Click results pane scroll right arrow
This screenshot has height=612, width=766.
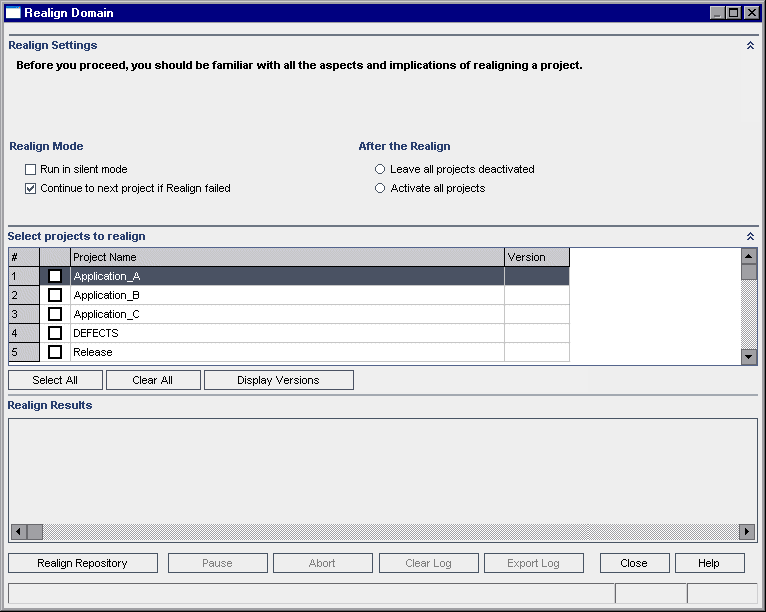click(x=746, y=531)
